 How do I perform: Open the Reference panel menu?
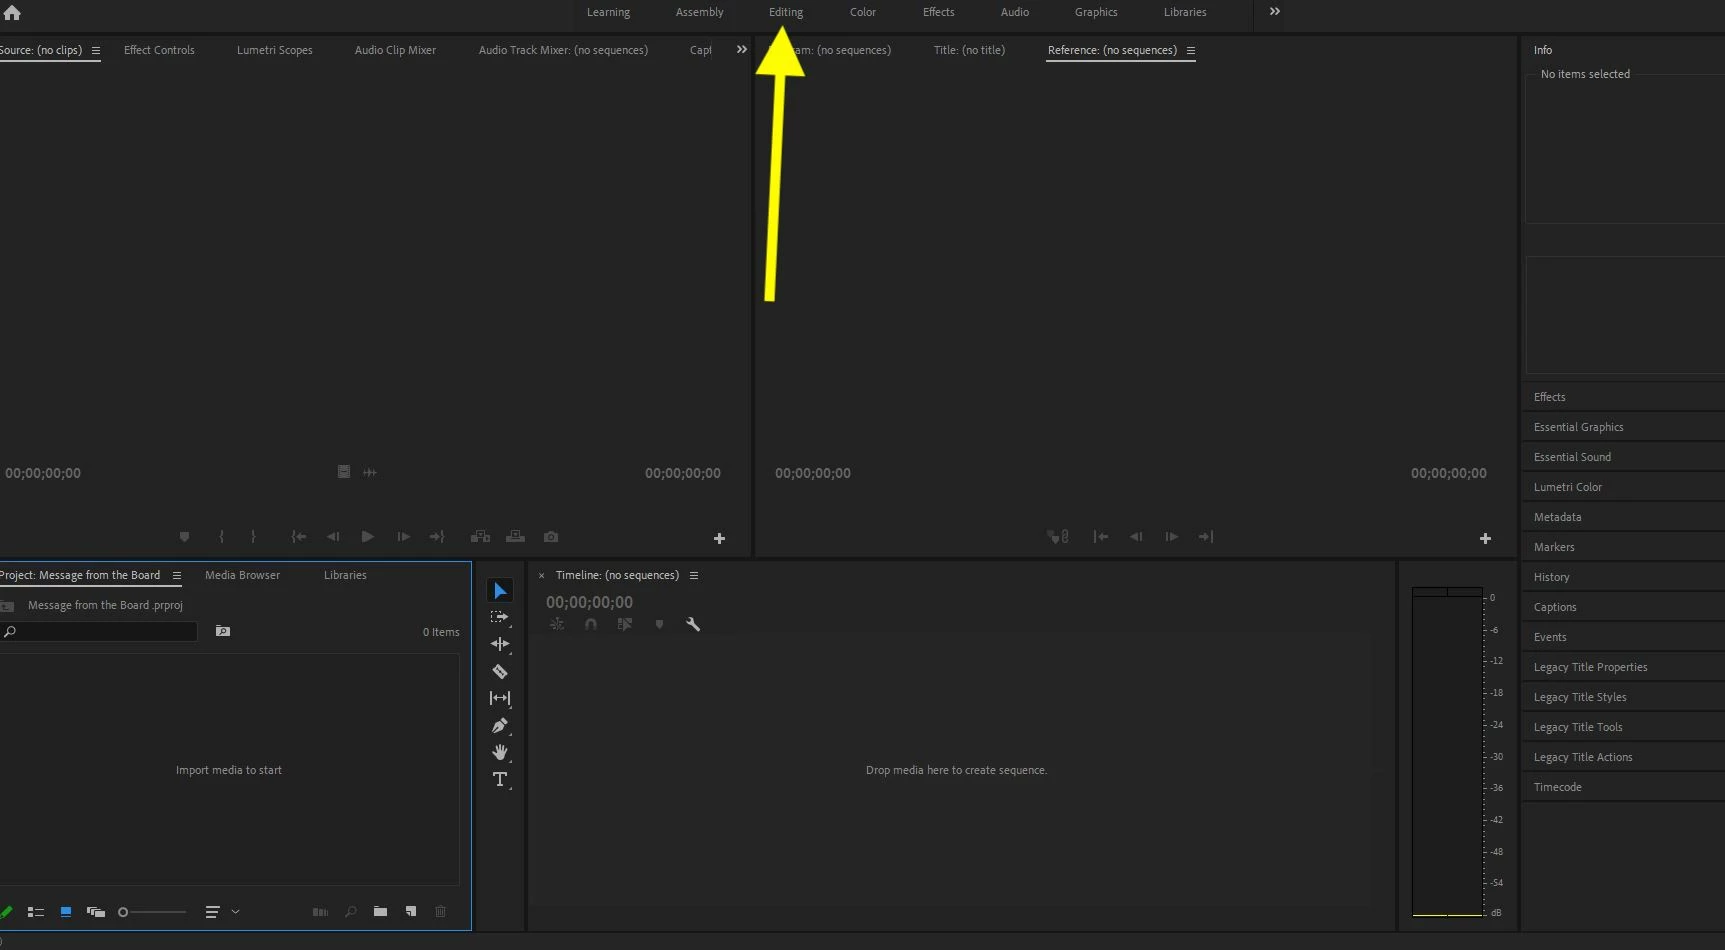tap(1191, 50)
